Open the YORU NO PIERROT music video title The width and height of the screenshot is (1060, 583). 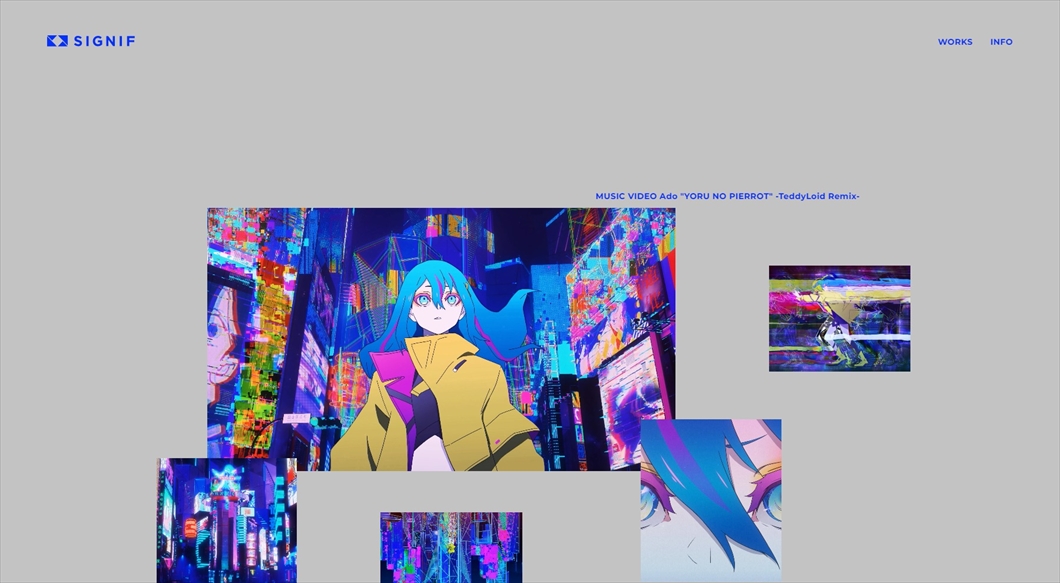coord(727,196)
